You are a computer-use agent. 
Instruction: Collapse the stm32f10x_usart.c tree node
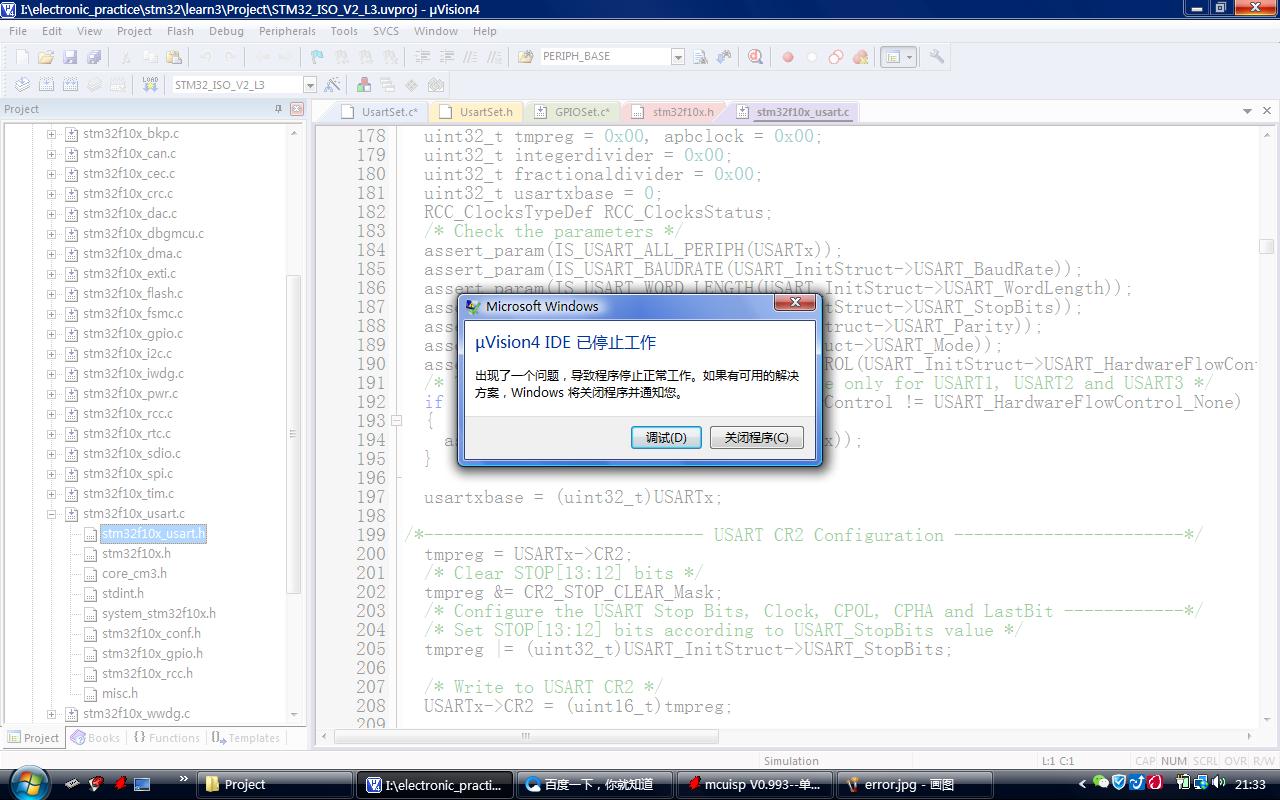[x=51, y=514]
